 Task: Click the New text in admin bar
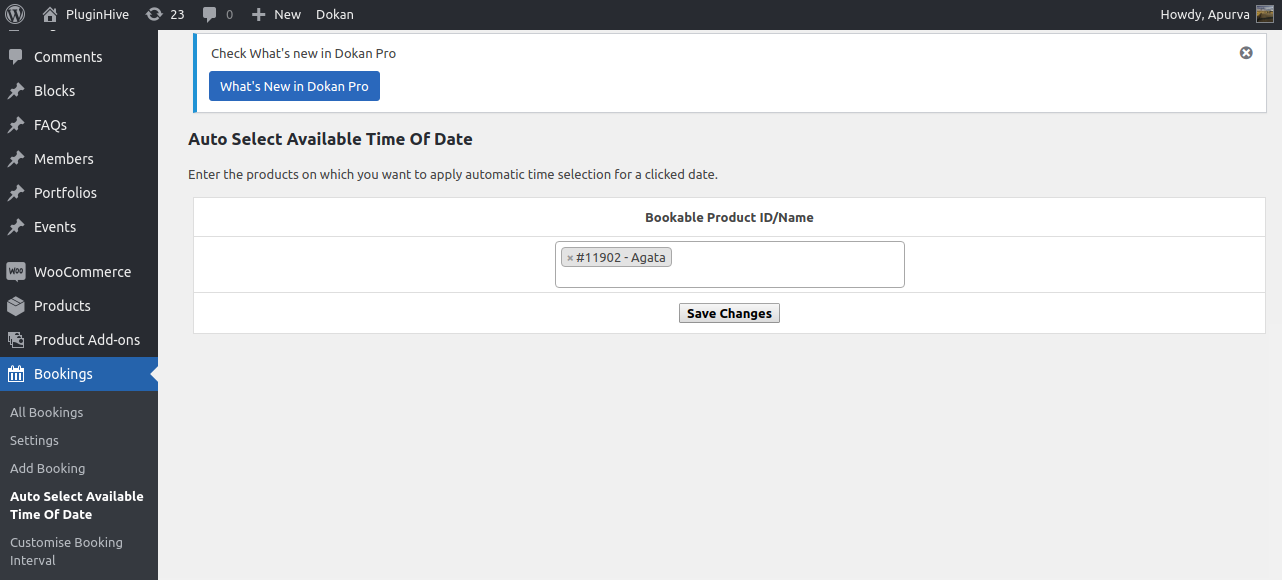point(287,14)
